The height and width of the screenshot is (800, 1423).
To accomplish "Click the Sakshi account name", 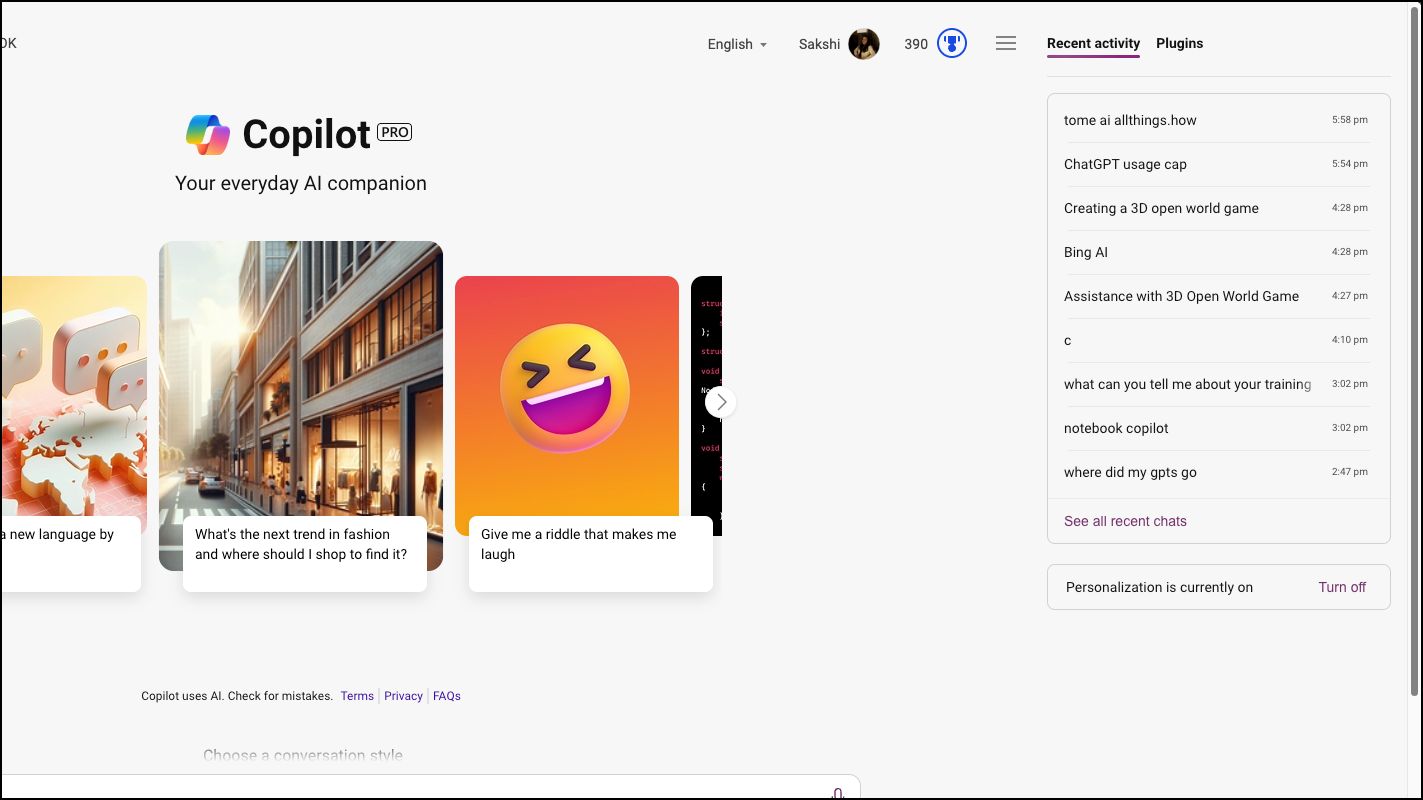I will [819, 44].
